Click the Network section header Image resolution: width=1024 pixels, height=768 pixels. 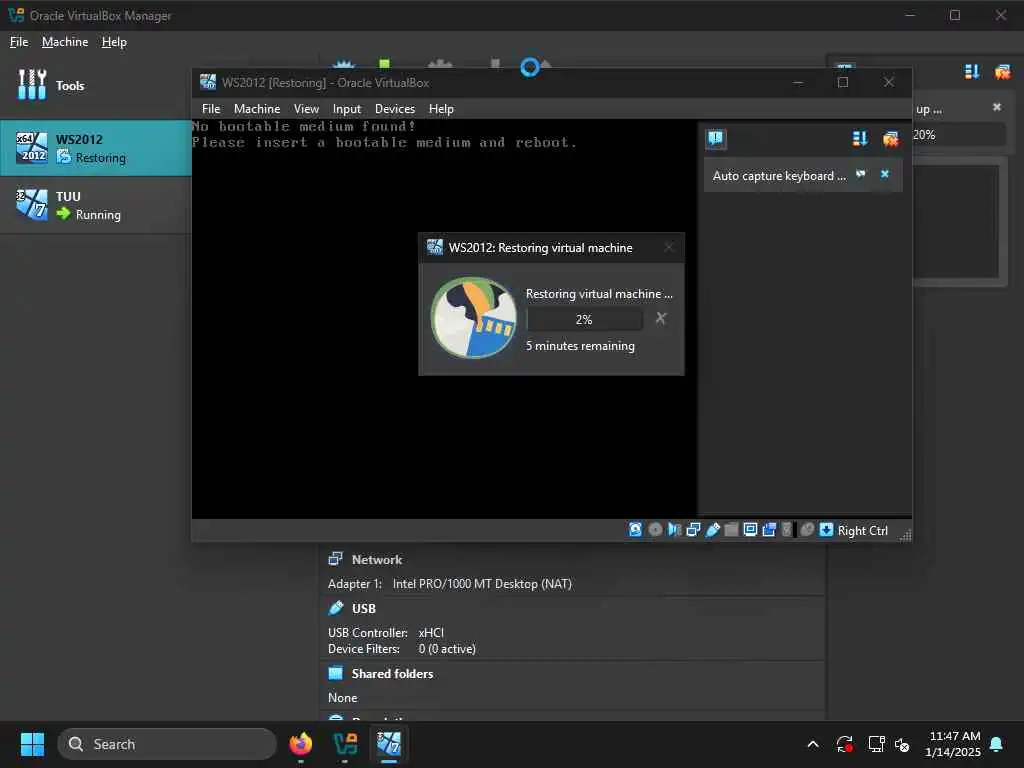(377, 560)
